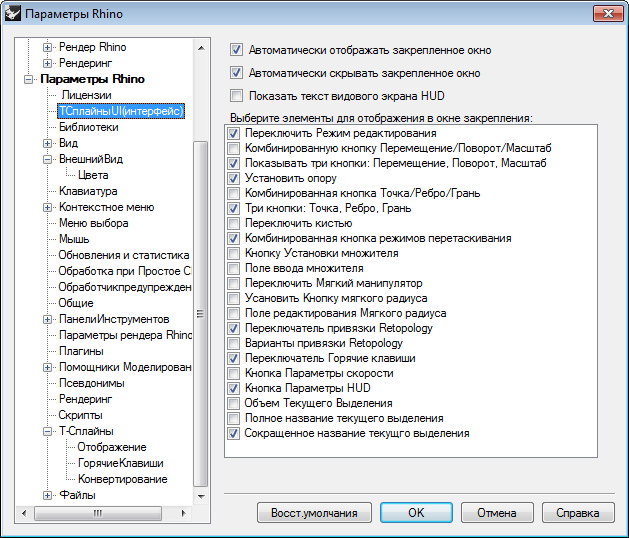629x538 pixels.
Task: Toggle Переключатель Горячие клавиши checkbox
Action: [233, 358]
